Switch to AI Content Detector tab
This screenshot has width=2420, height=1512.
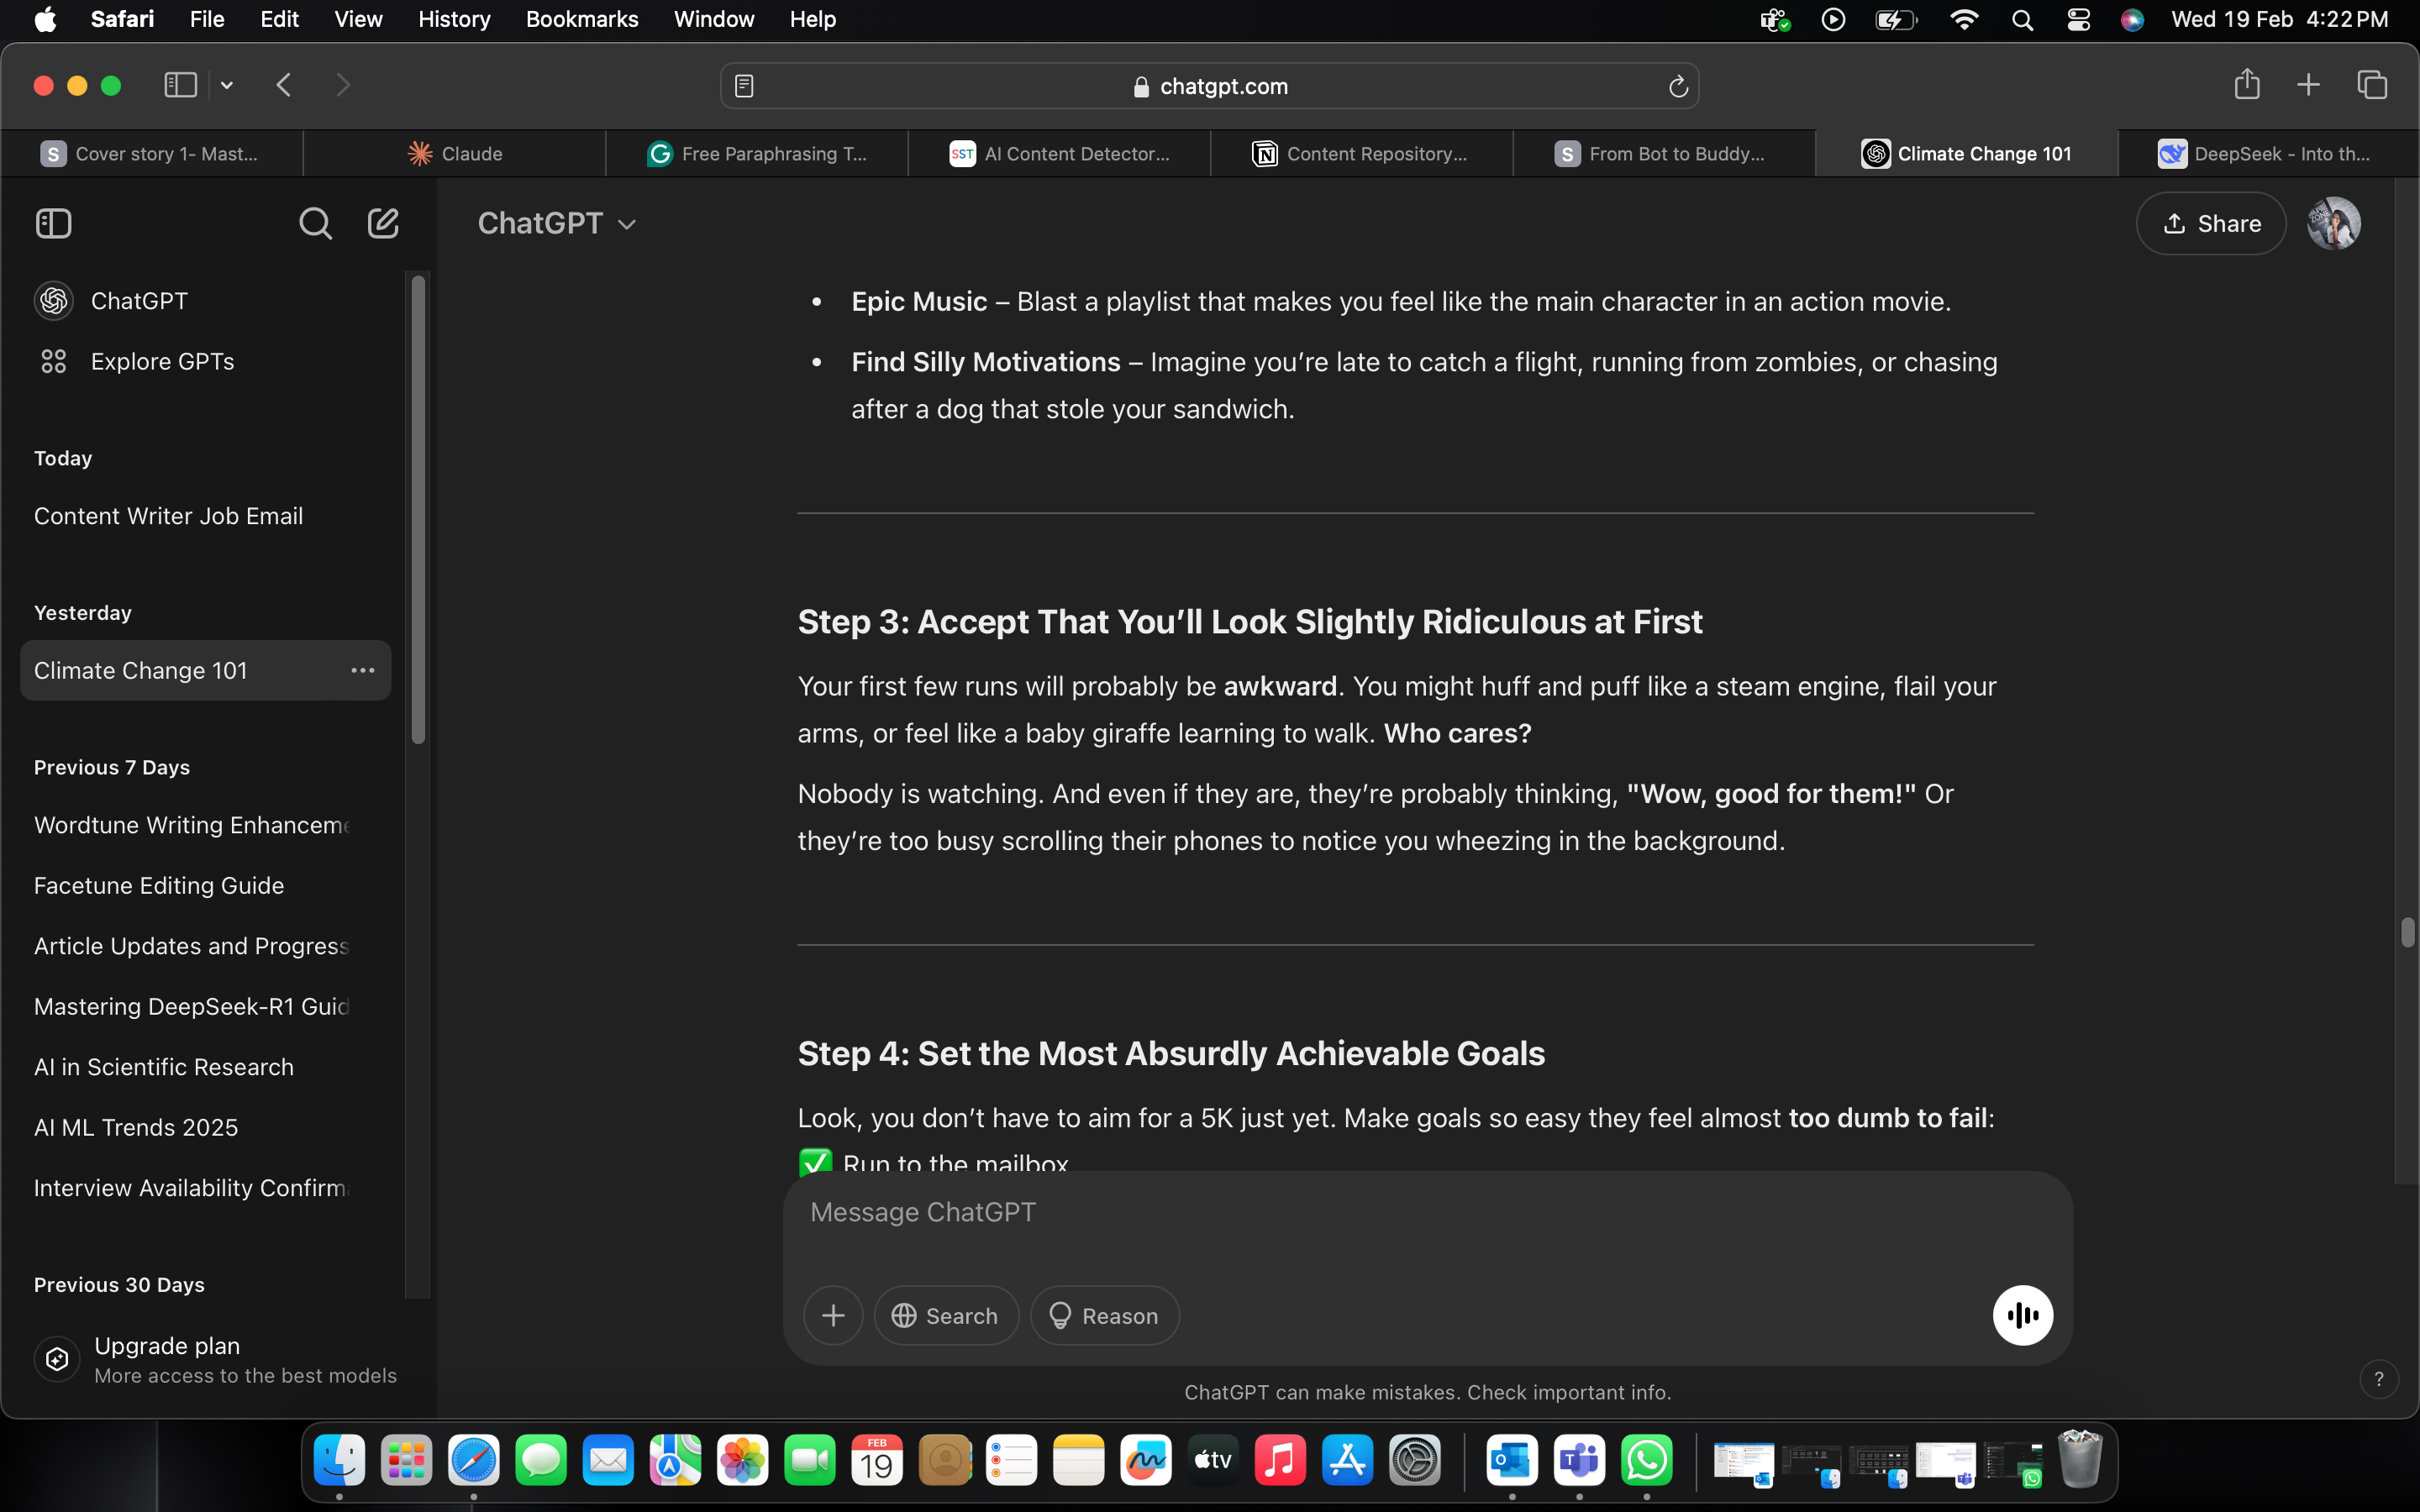[x=1060, y=154]
